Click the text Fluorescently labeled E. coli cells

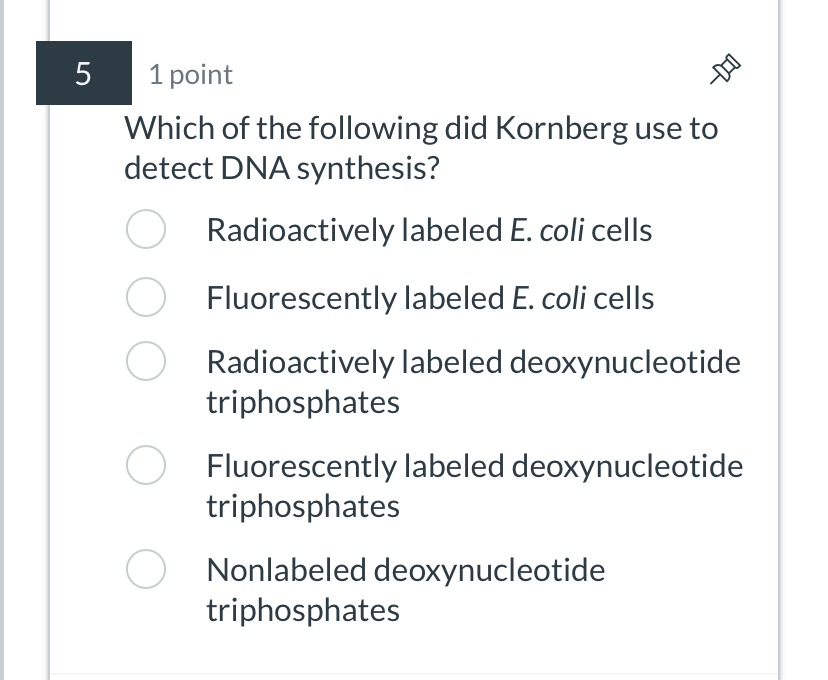point(430,297)
